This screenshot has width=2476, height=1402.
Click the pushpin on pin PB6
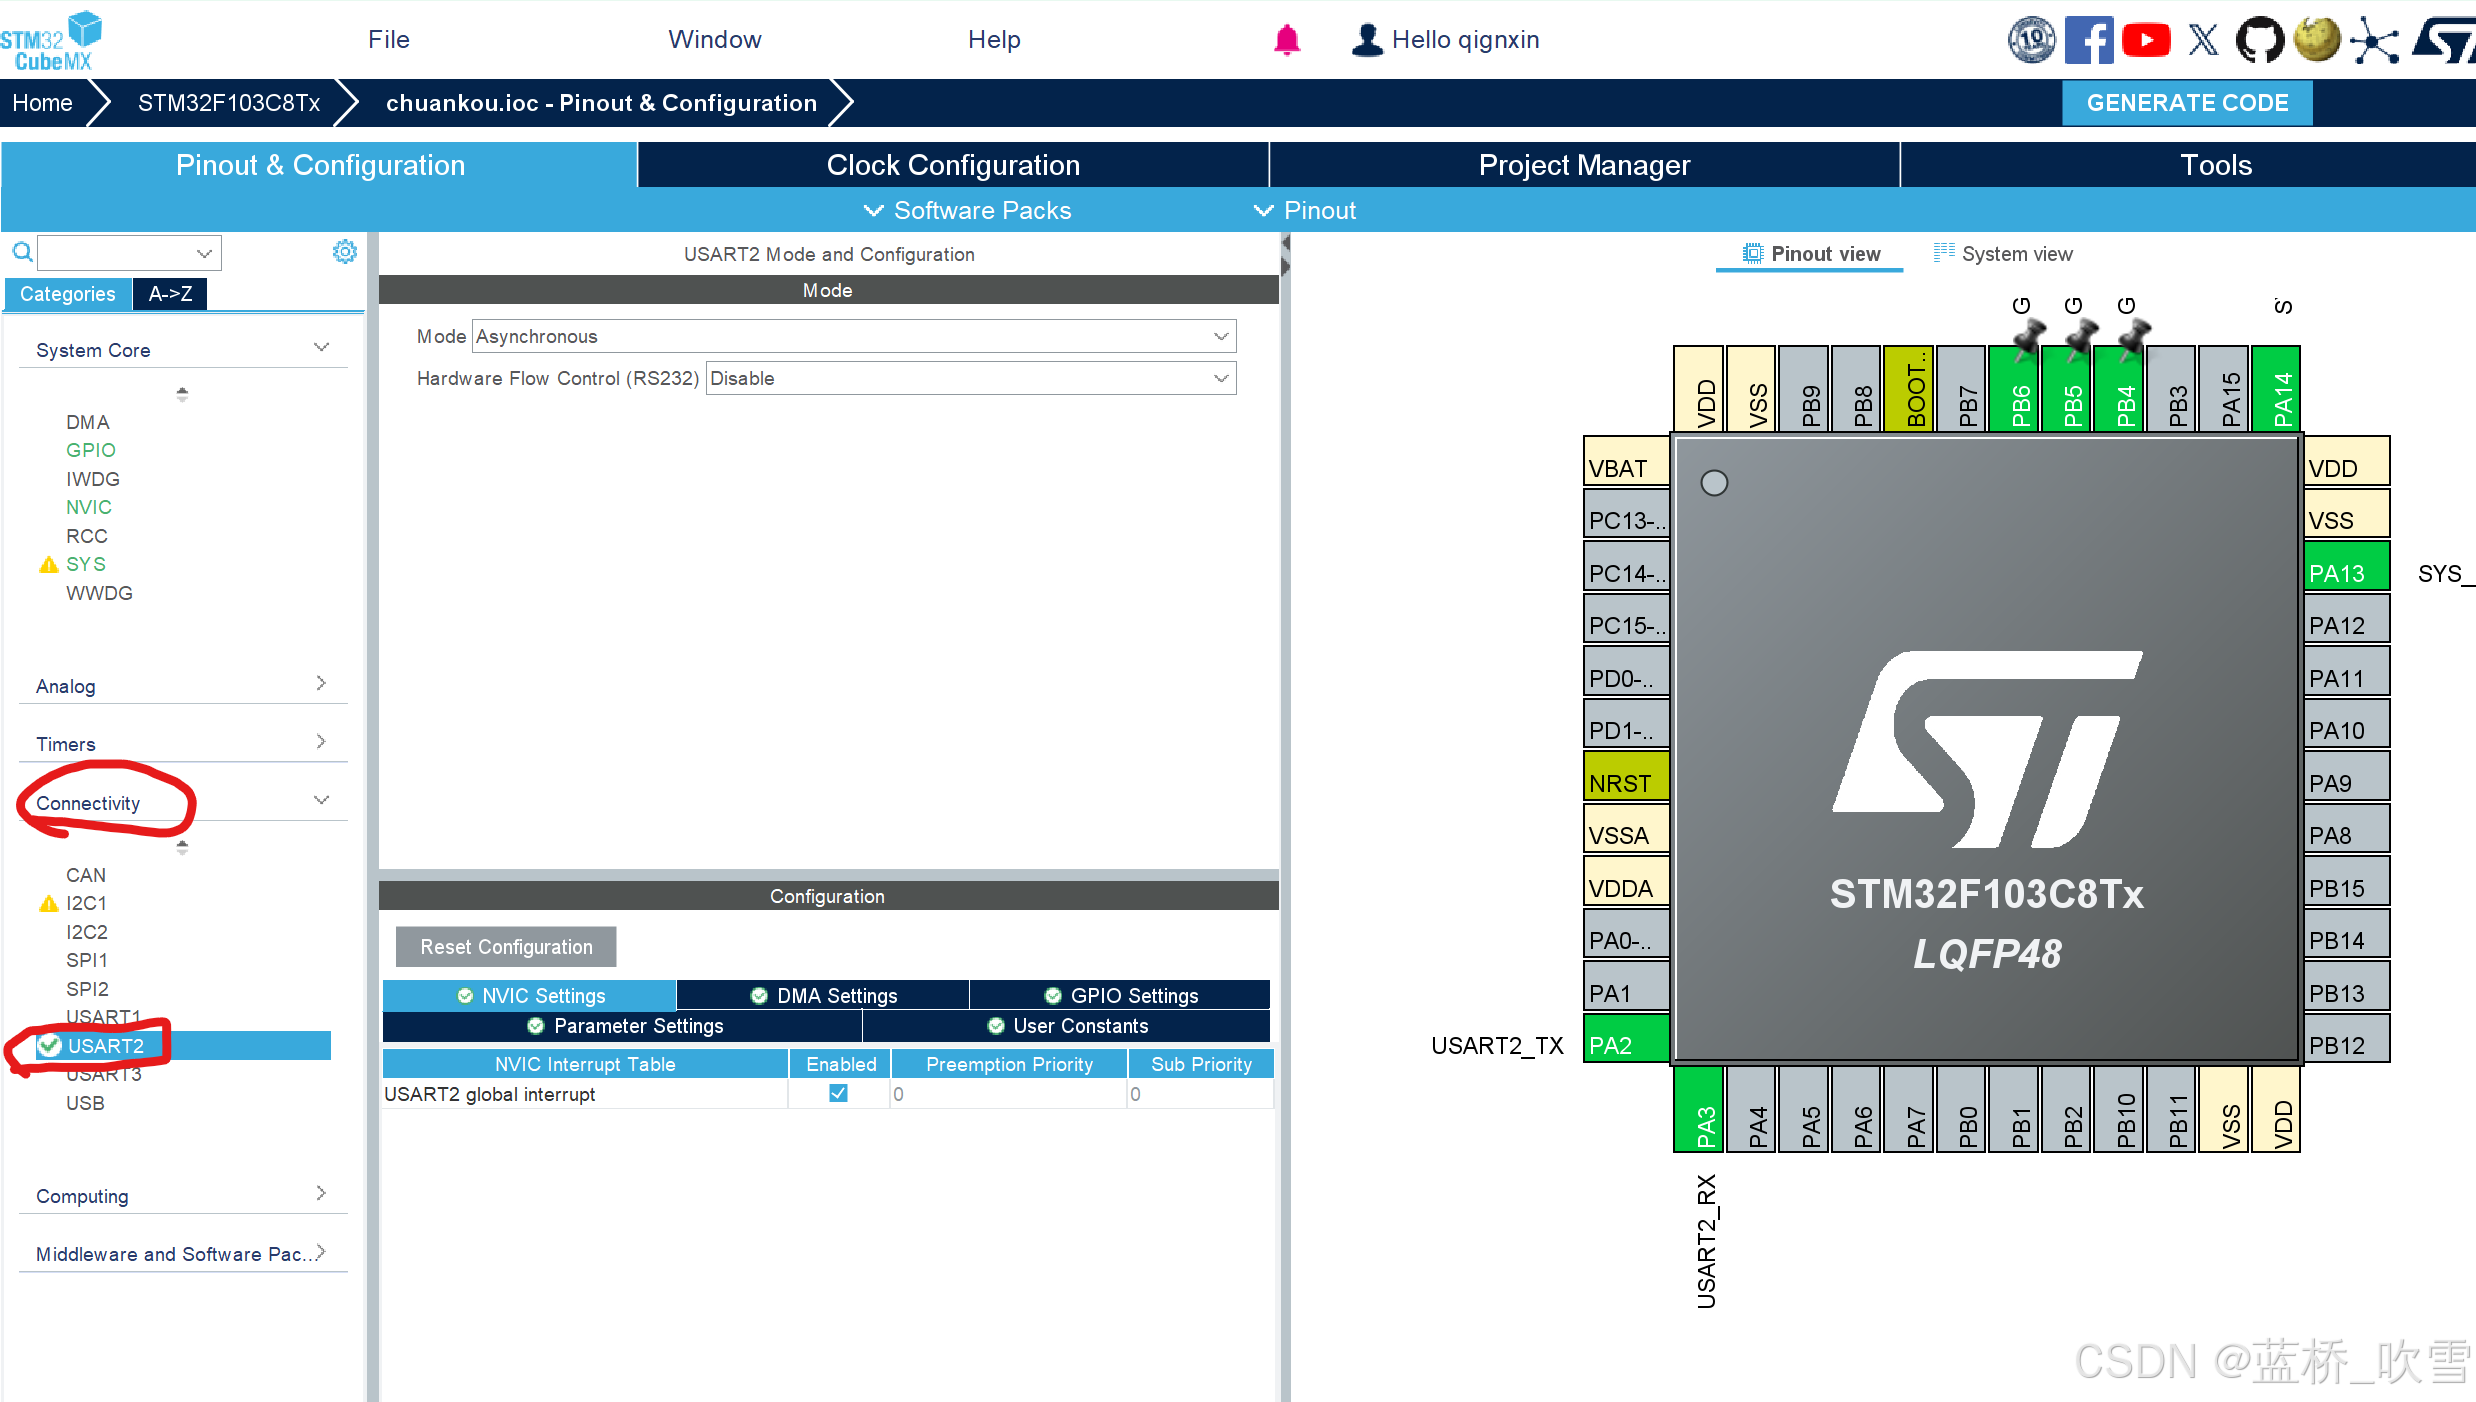point(2028,338)
